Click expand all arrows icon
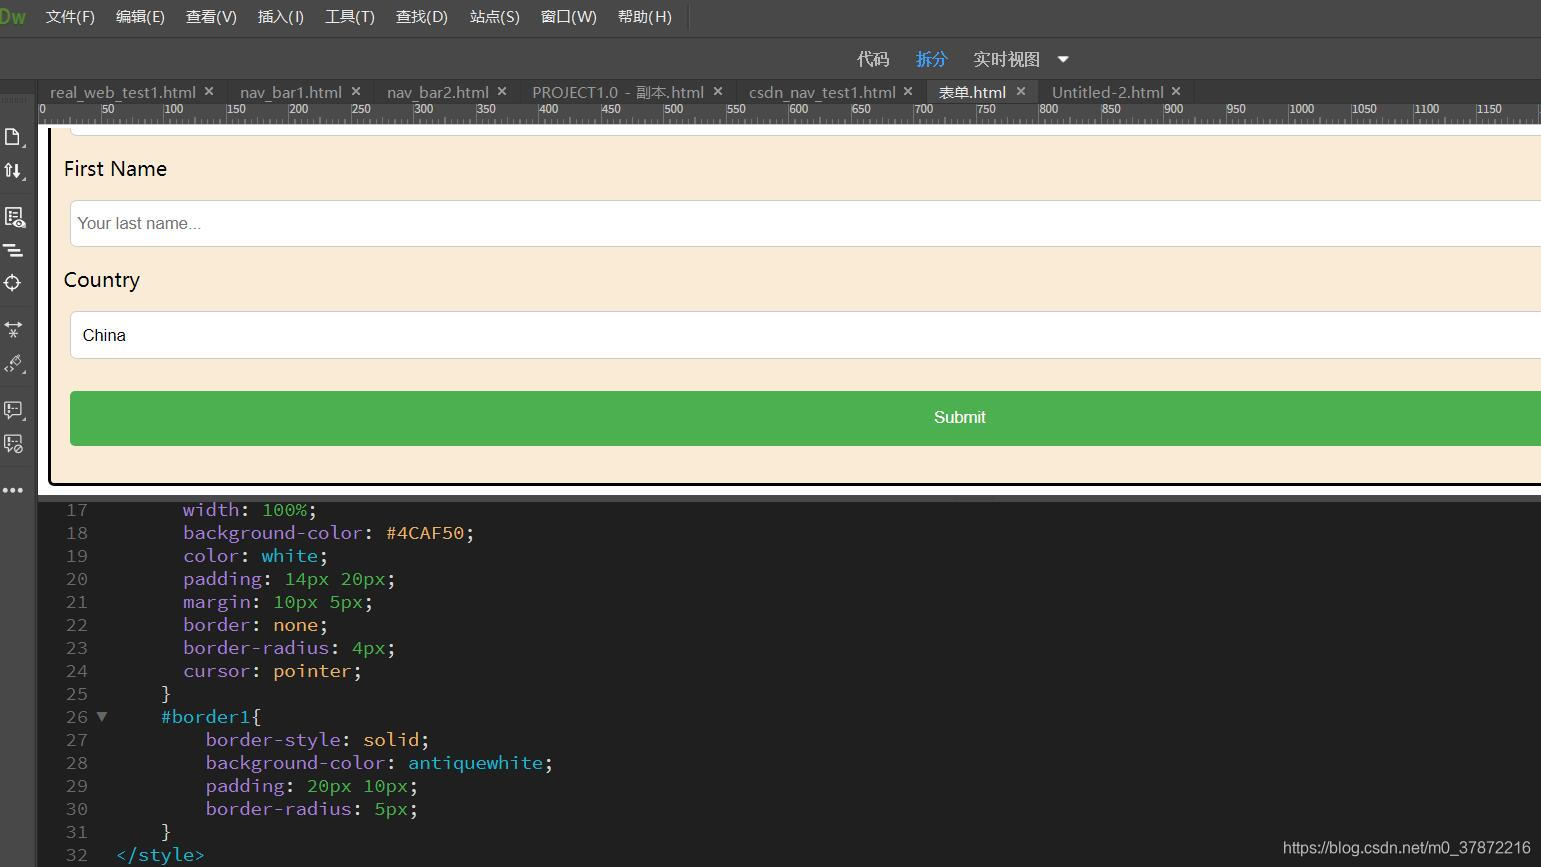The image size is (1541, 867). [x=13, y=328]
